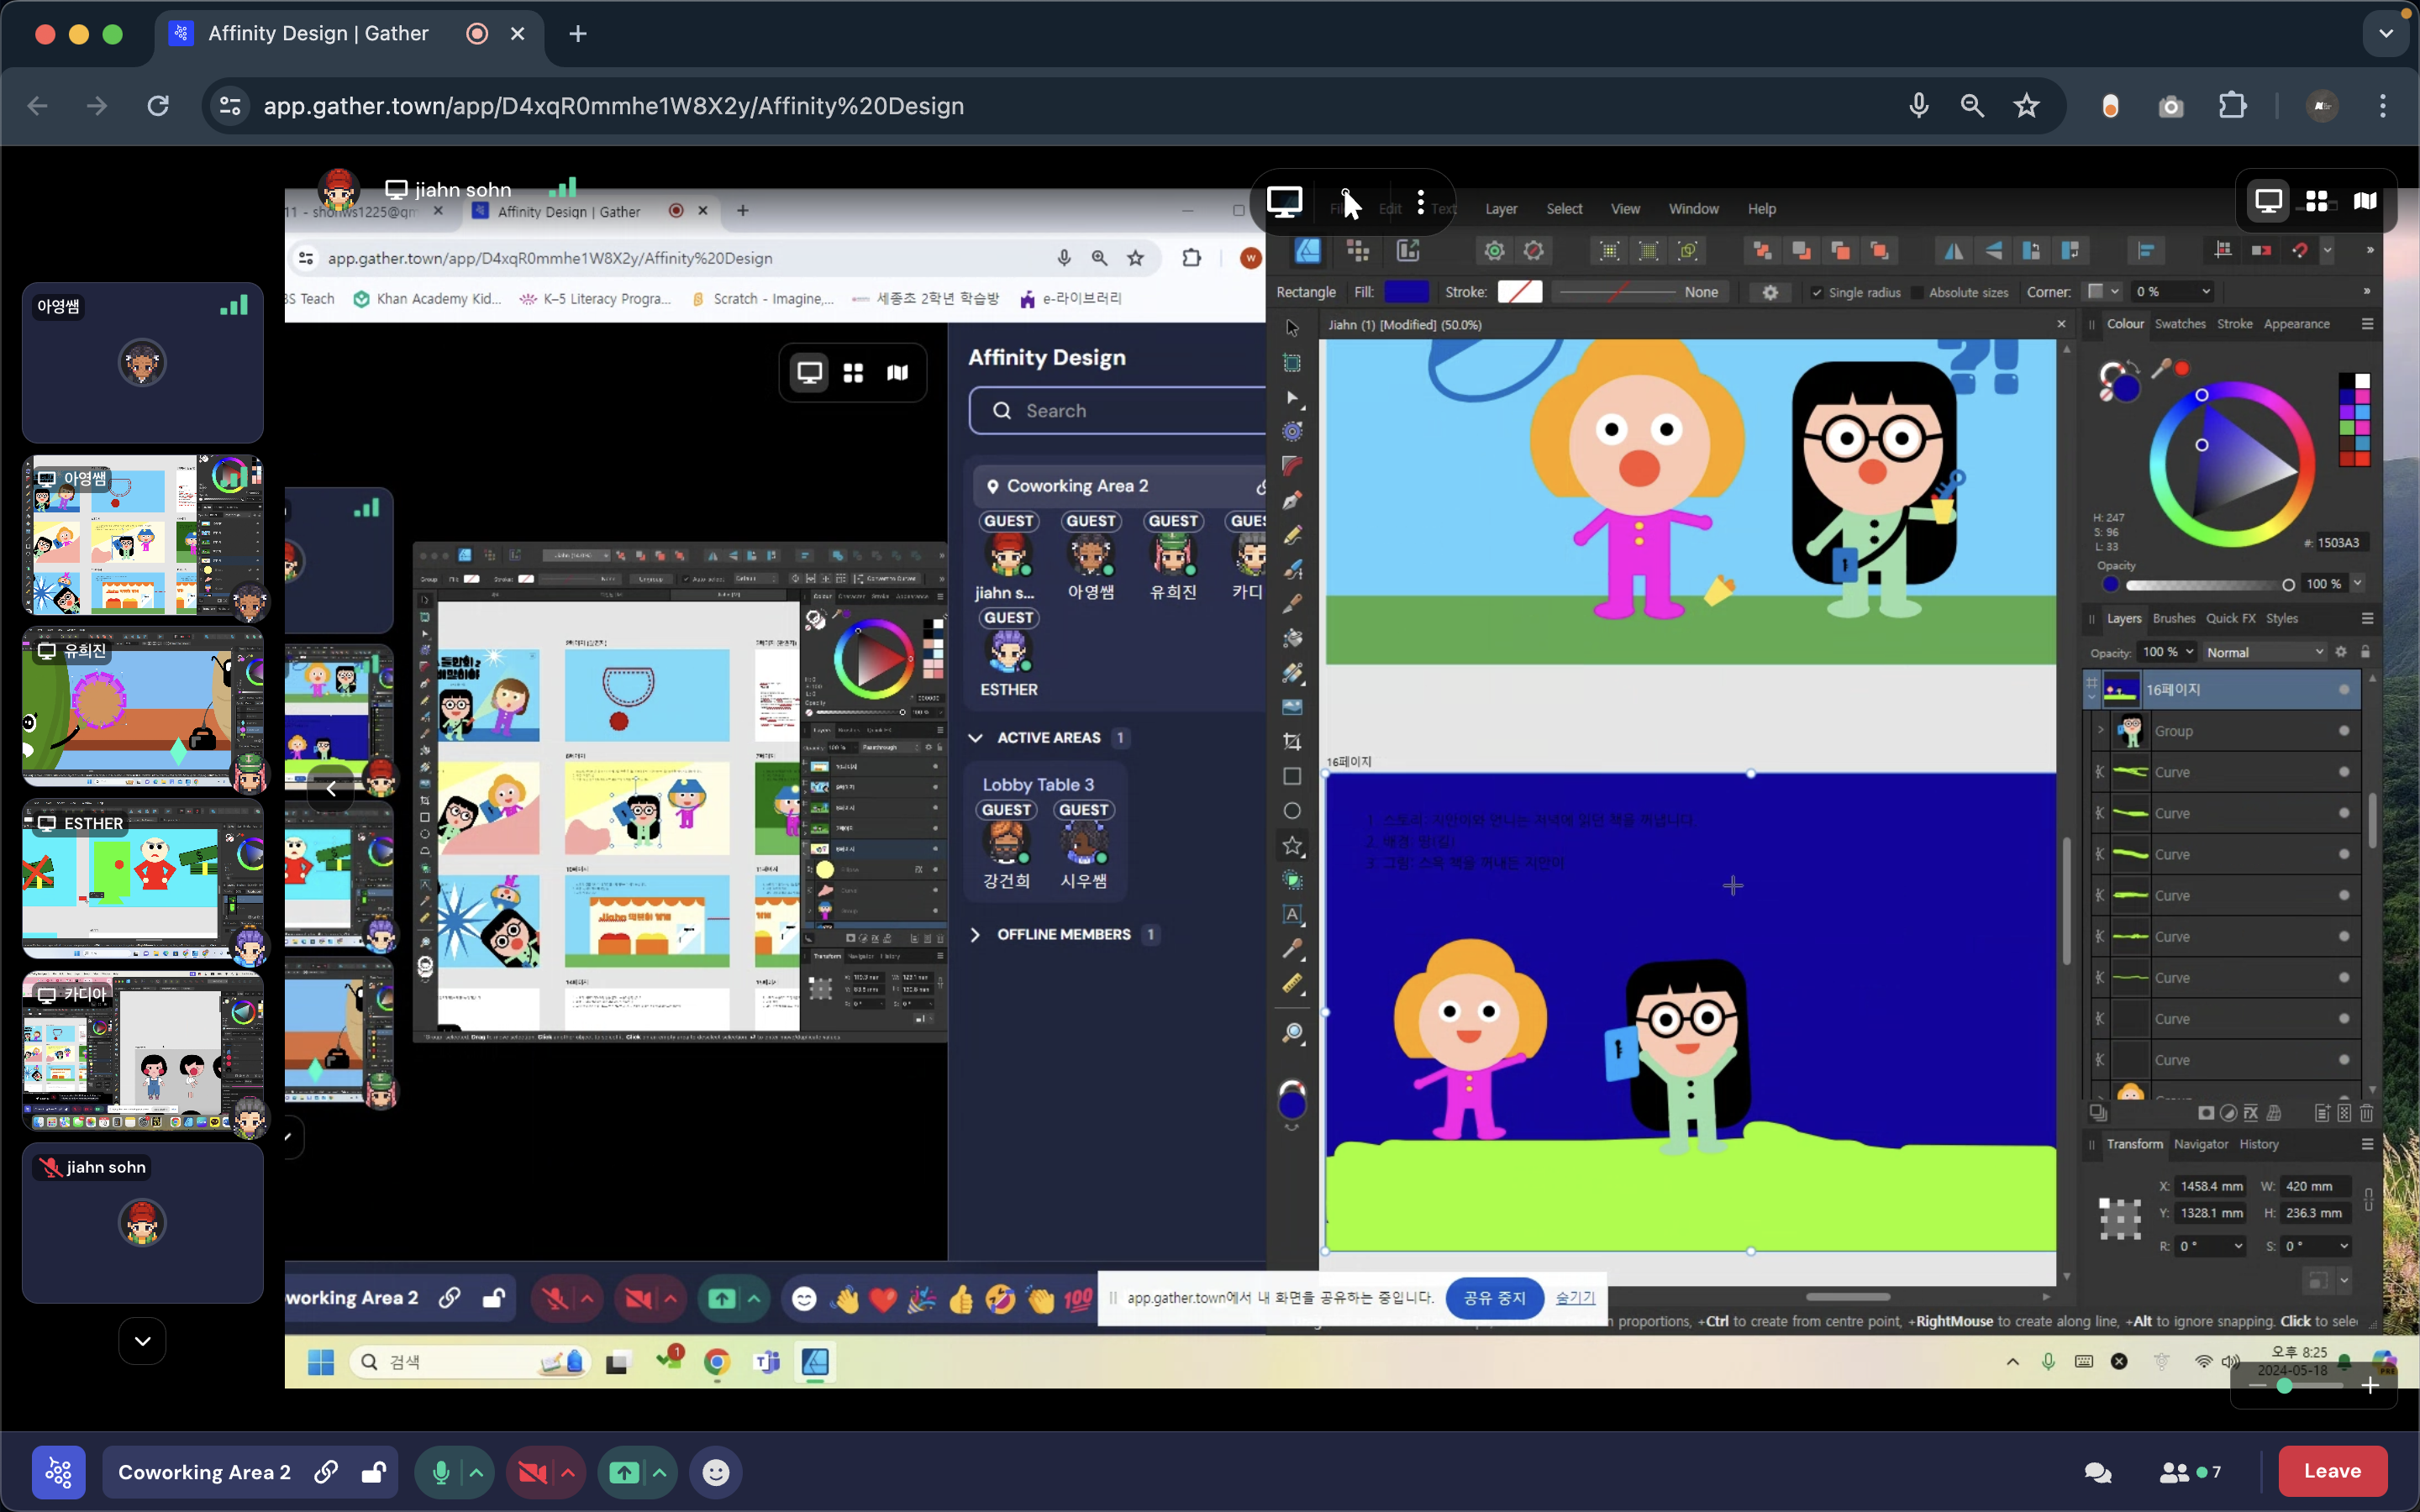Image resolution: width=2420 pixels, height=1512 pixels.
Task: Open the Gather chat panel icon
Action: click(x=2098, y=1472)
